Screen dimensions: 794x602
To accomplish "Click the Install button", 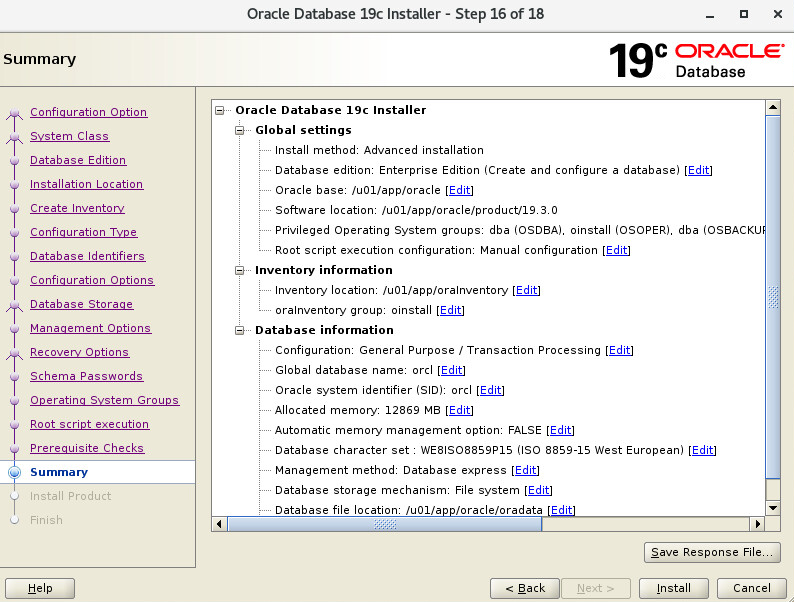I will 673,588.
